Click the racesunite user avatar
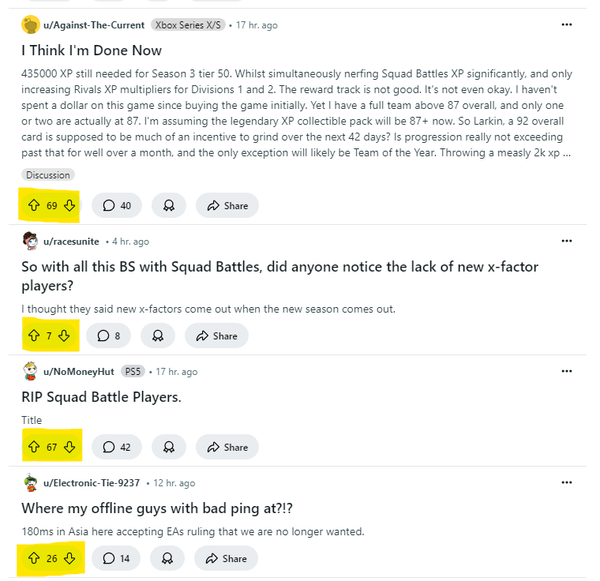 (x=30, y=241)
